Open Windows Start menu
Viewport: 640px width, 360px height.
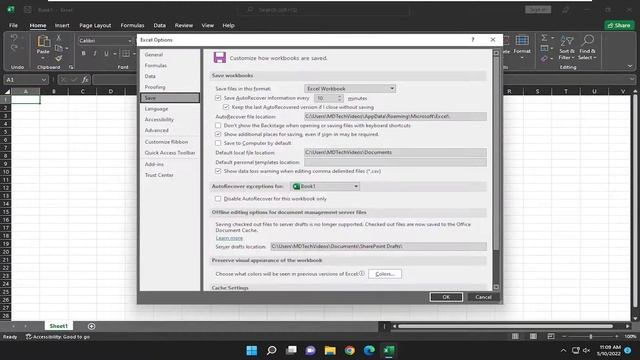pyautogui.click(x=252, y=350)
